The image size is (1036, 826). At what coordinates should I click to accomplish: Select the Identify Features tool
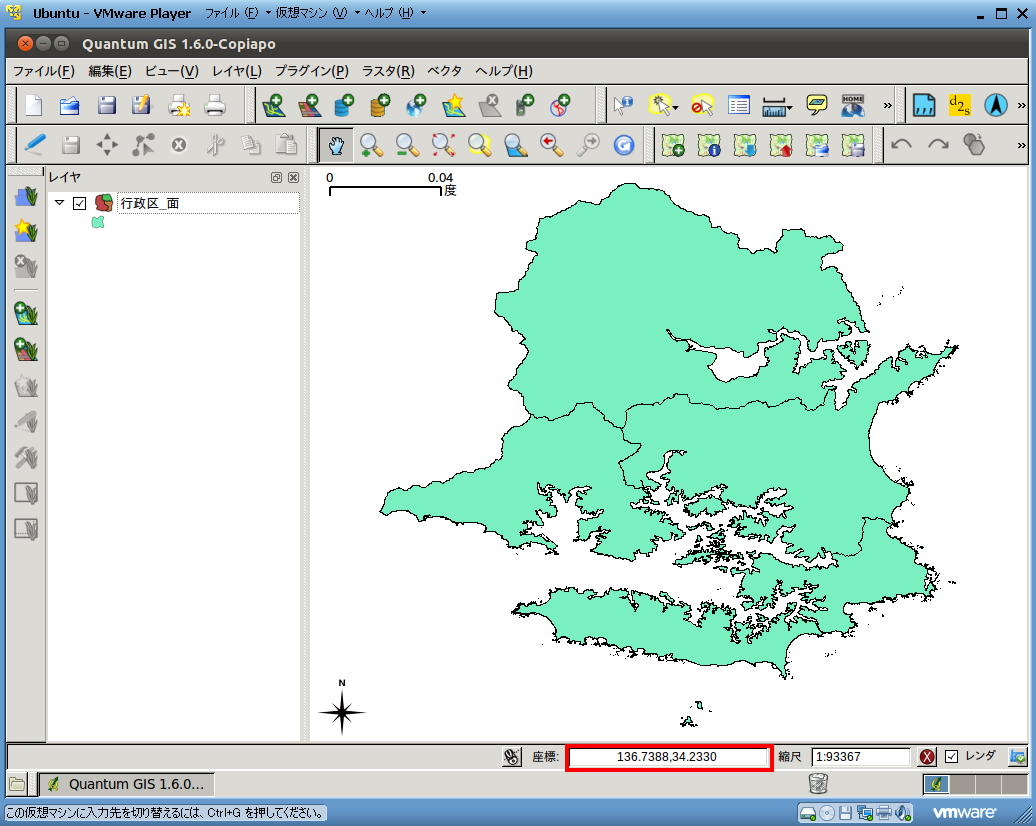623,105
